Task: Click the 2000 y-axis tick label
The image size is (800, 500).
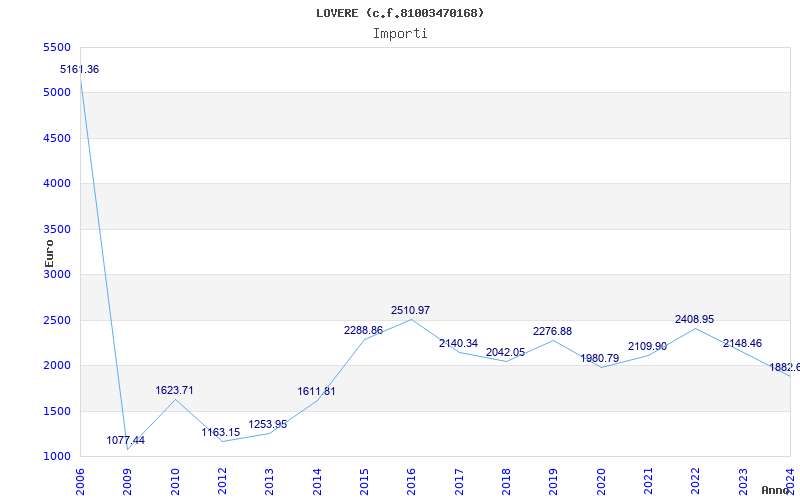Action: [x=56, y=366]
